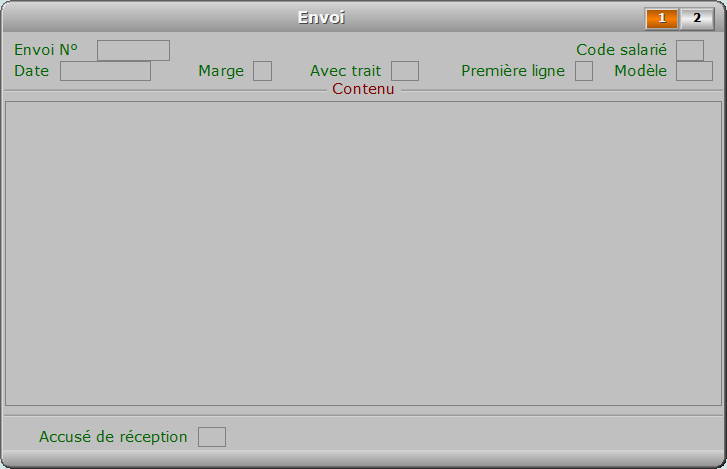Focus the Date input field
Screen dimensions: 727x469
click(x=105, y=71)
